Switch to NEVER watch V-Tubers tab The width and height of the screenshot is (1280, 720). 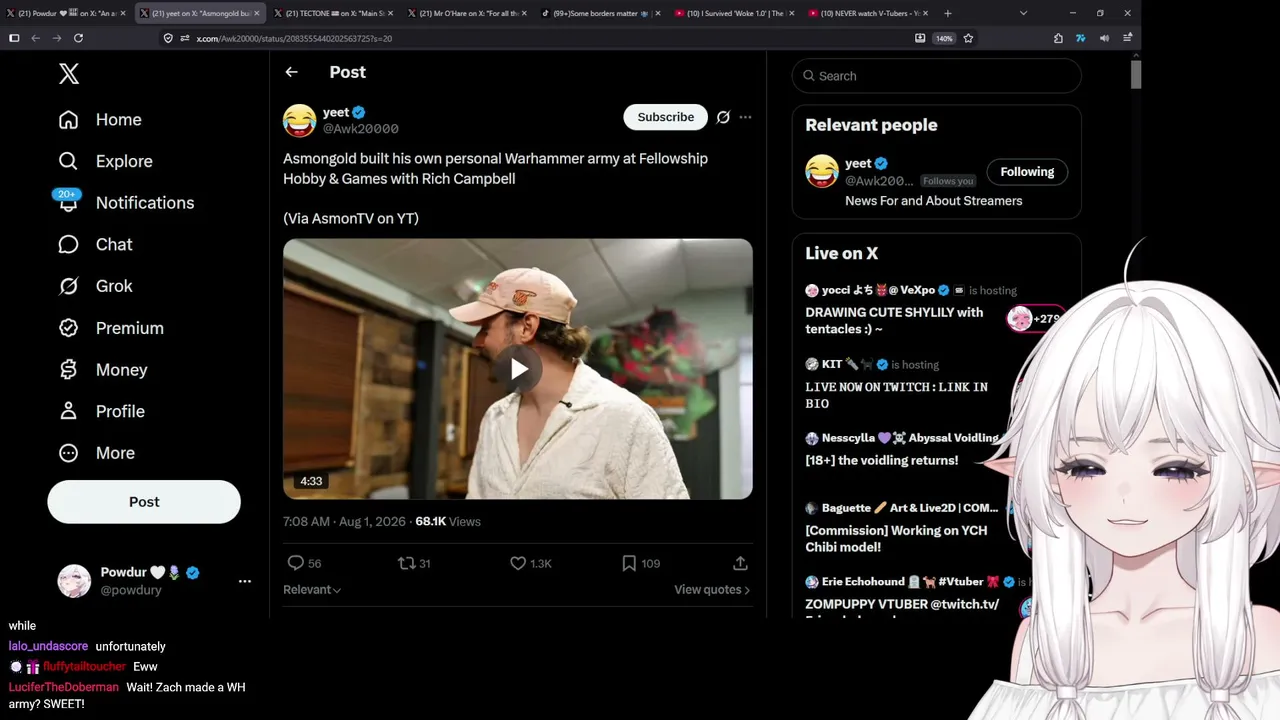click(869, 13)
